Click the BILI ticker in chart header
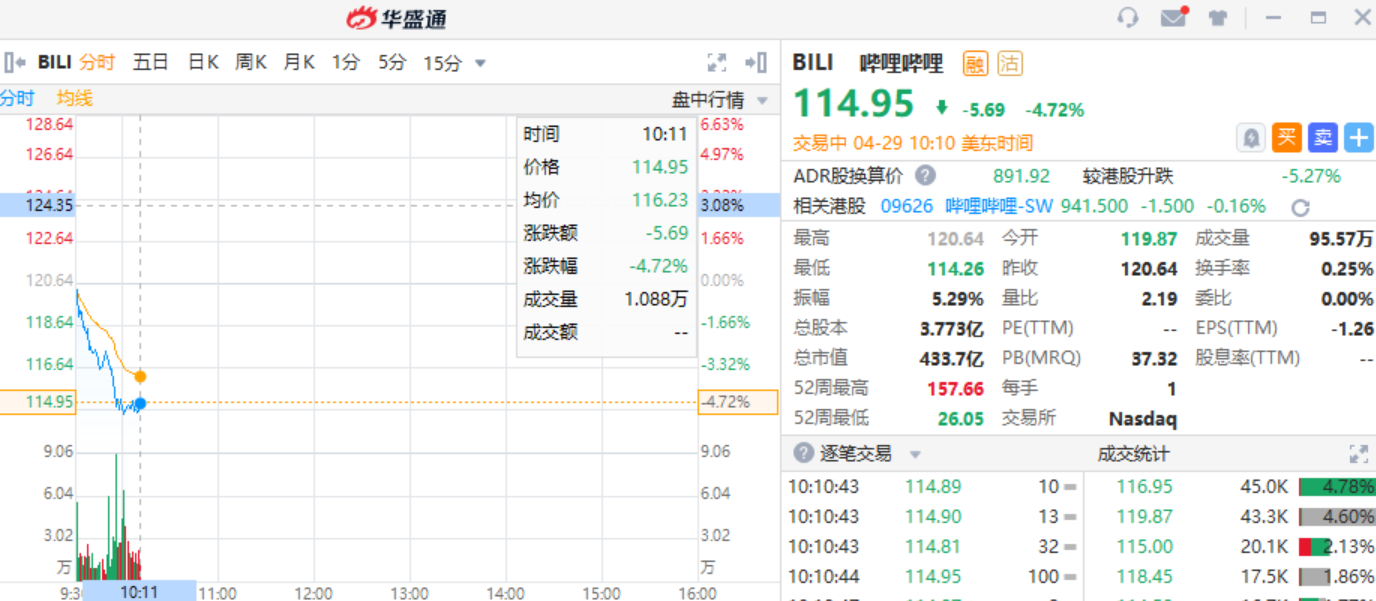1376x601 pixels. click(54, 62)
